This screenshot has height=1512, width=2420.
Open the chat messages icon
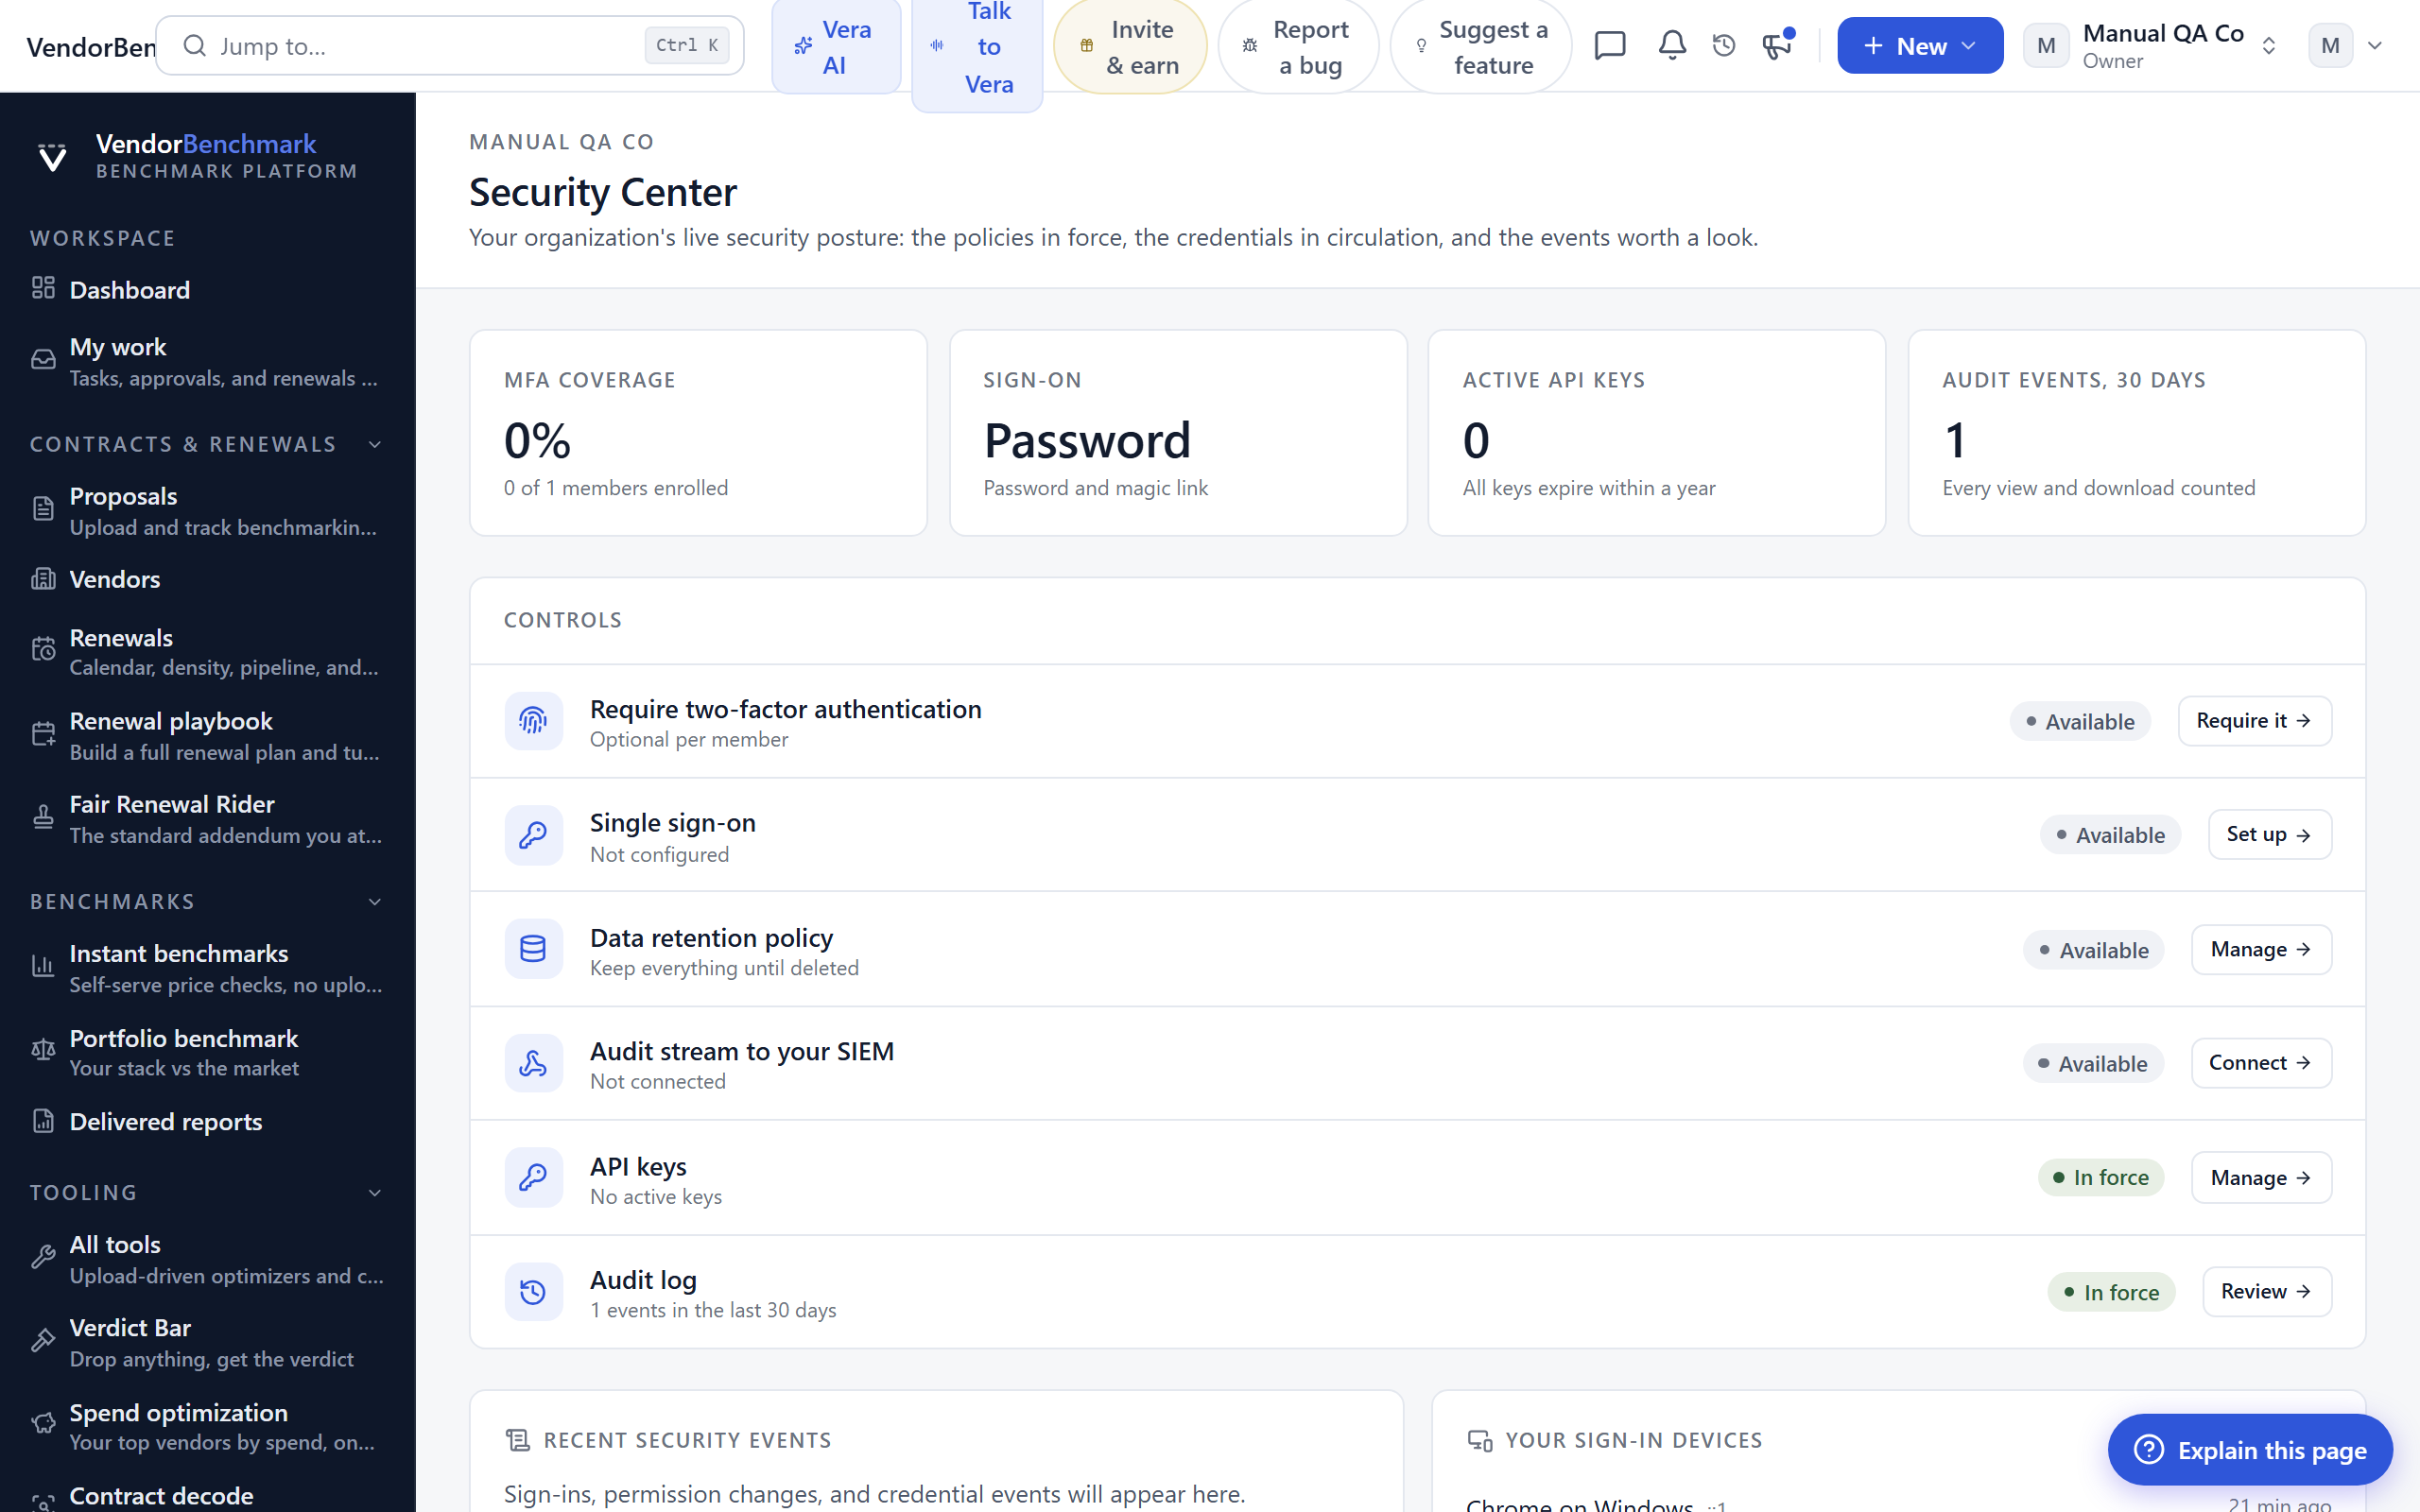point(1610,46)
